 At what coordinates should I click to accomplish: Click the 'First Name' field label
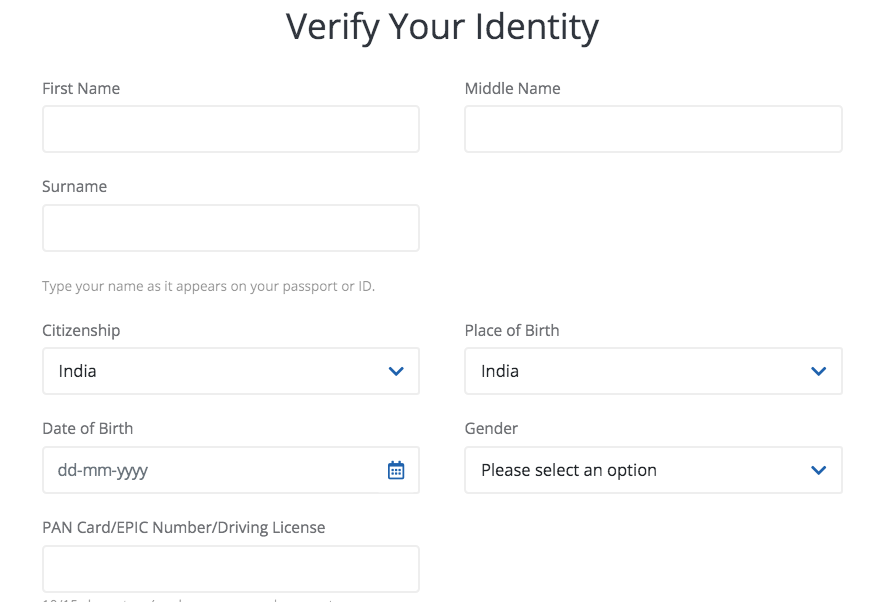click(x=81, y=88)
